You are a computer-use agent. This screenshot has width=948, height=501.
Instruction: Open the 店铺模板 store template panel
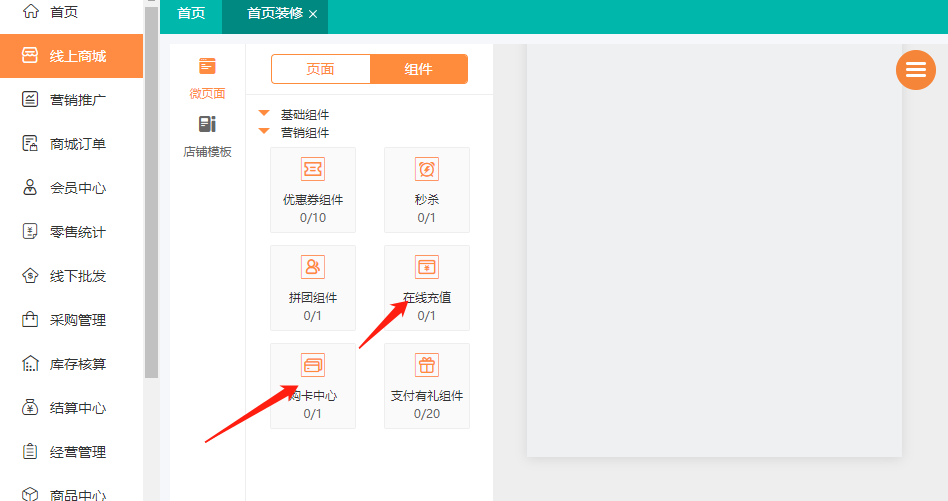(x=207, y=137)
